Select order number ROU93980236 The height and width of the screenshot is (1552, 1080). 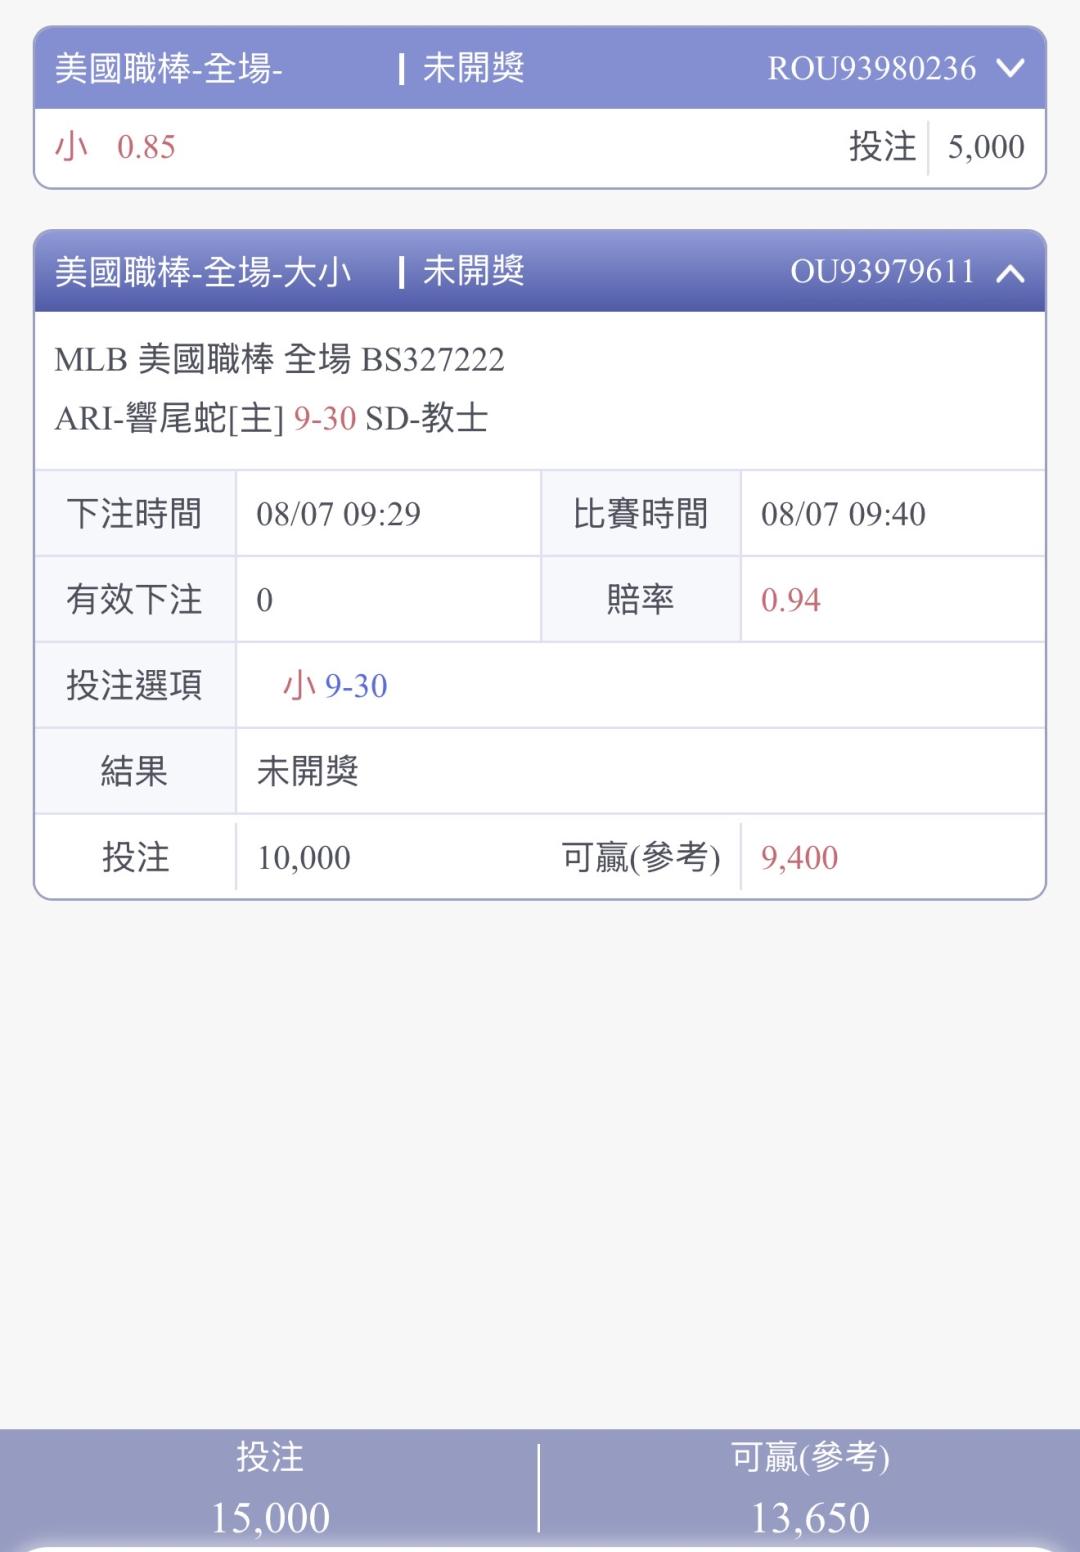click(x=871, y=68)
